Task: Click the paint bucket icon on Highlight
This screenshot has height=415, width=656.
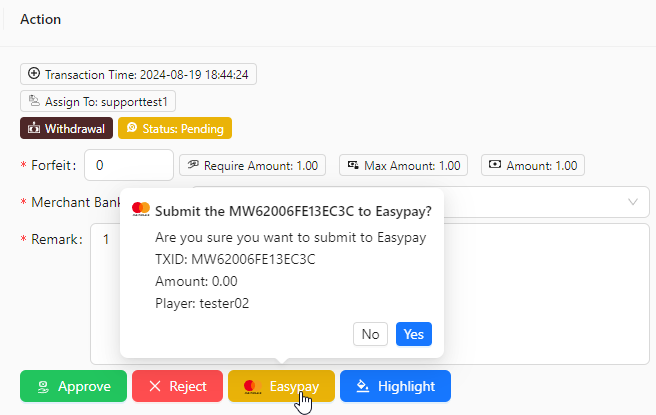Action: pyautogui.click(x=363, y=386)
